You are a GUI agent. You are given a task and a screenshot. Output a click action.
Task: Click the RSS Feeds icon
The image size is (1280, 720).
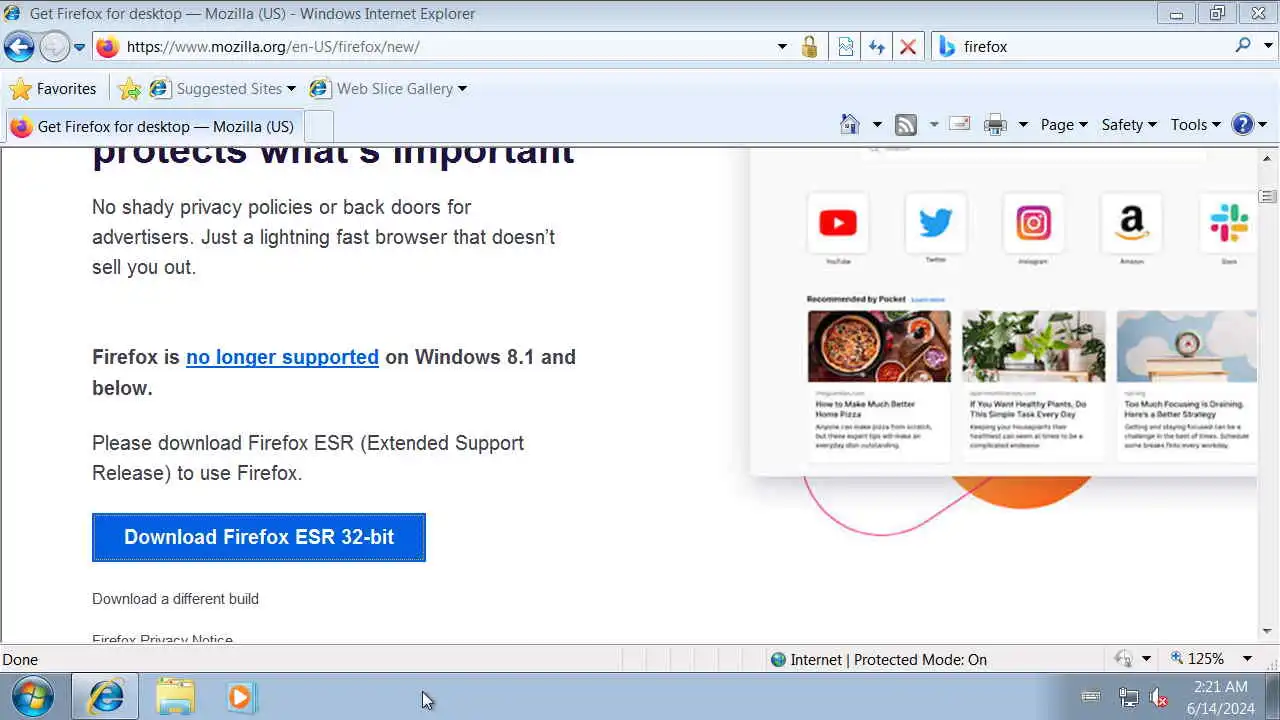pos(906,124)
